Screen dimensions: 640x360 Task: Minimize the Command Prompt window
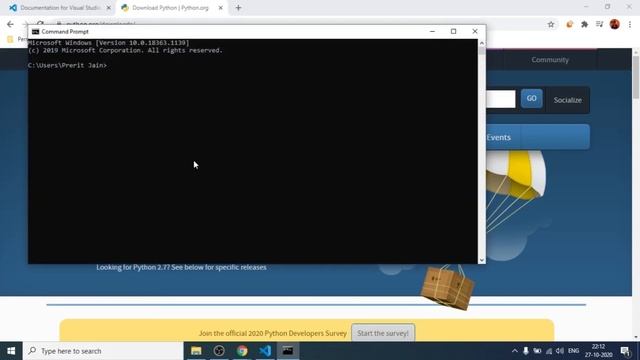pyautogui.click(x=432, y=31)
